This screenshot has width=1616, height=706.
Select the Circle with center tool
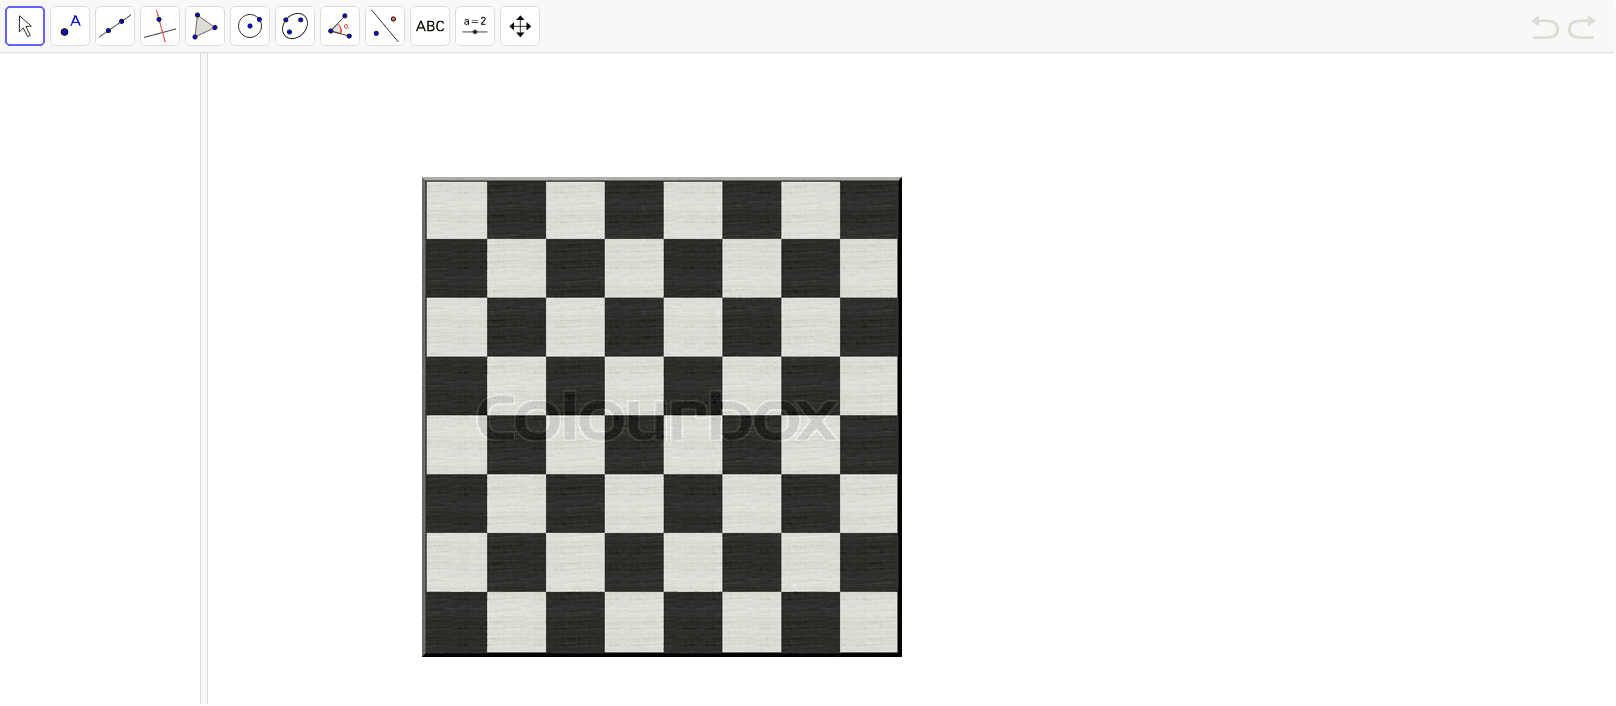pyautogui.click(x=250, y=26)
